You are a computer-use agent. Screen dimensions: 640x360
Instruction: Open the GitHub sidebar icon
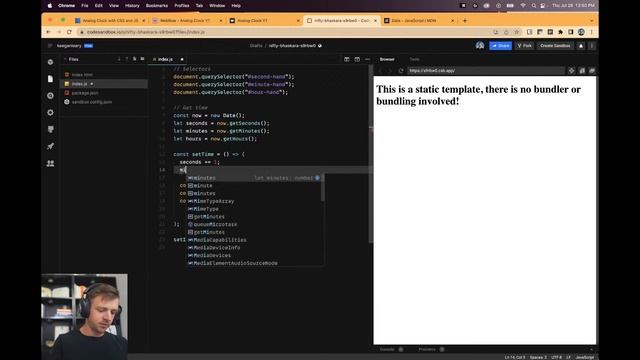coord(50,129)
